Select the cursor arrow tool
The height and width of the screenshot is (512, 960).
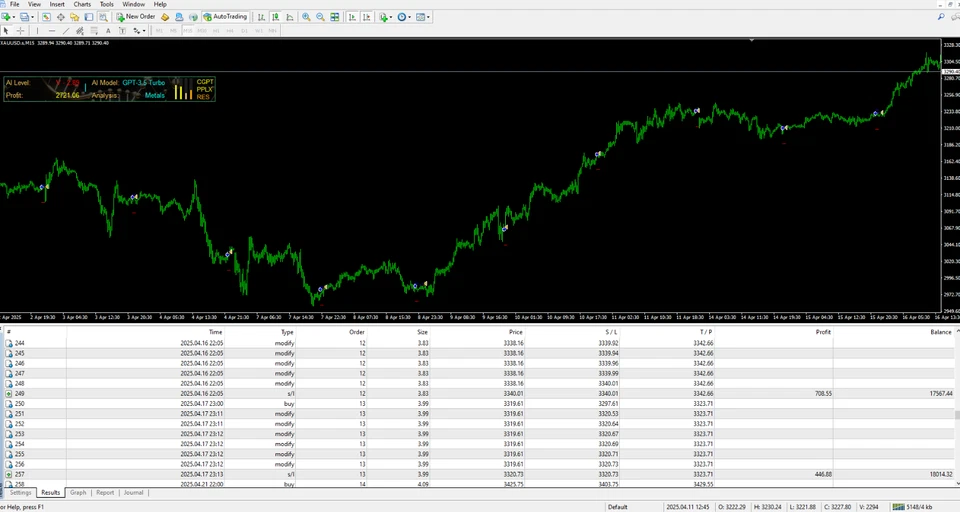(6, 30)
